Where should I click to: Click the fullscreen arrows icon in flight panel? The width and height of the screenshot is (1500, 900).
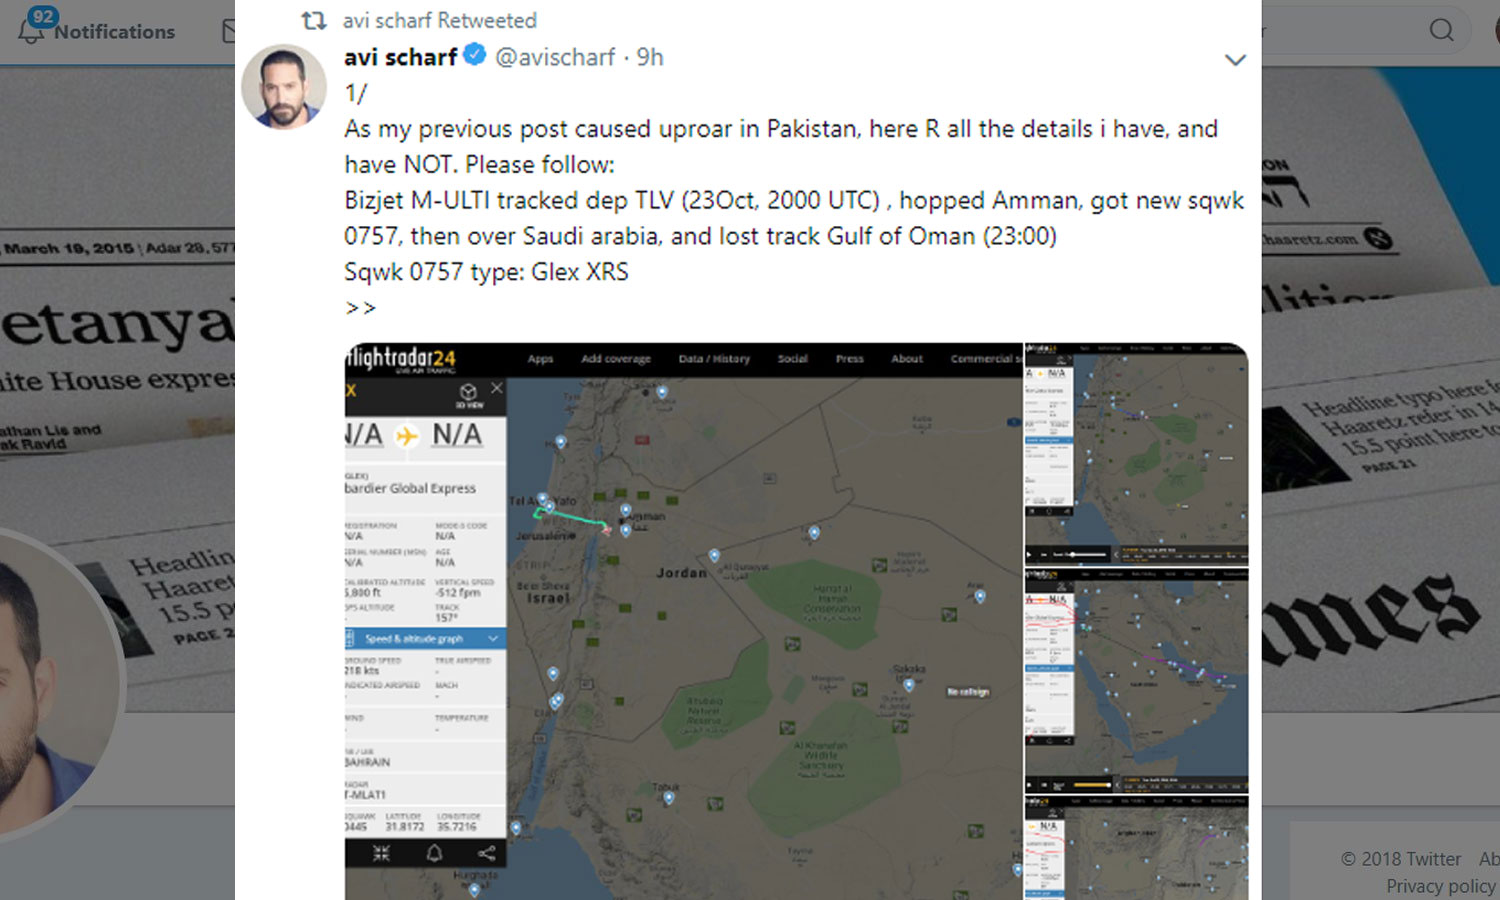click(x=381, y=853)
